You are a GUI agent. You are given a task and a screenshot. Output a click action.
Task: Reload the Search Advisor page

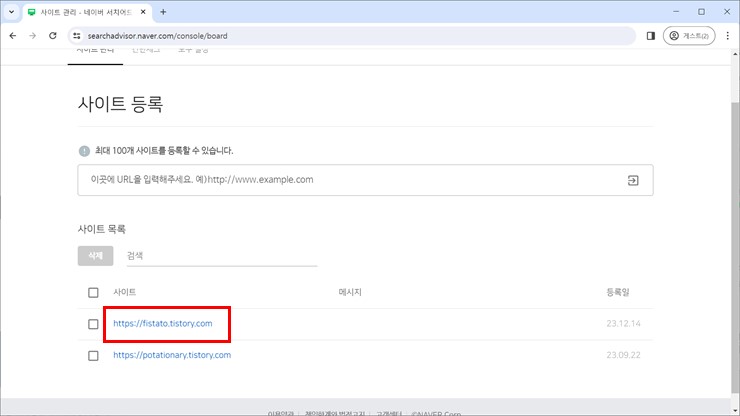(x=53, y=36)
